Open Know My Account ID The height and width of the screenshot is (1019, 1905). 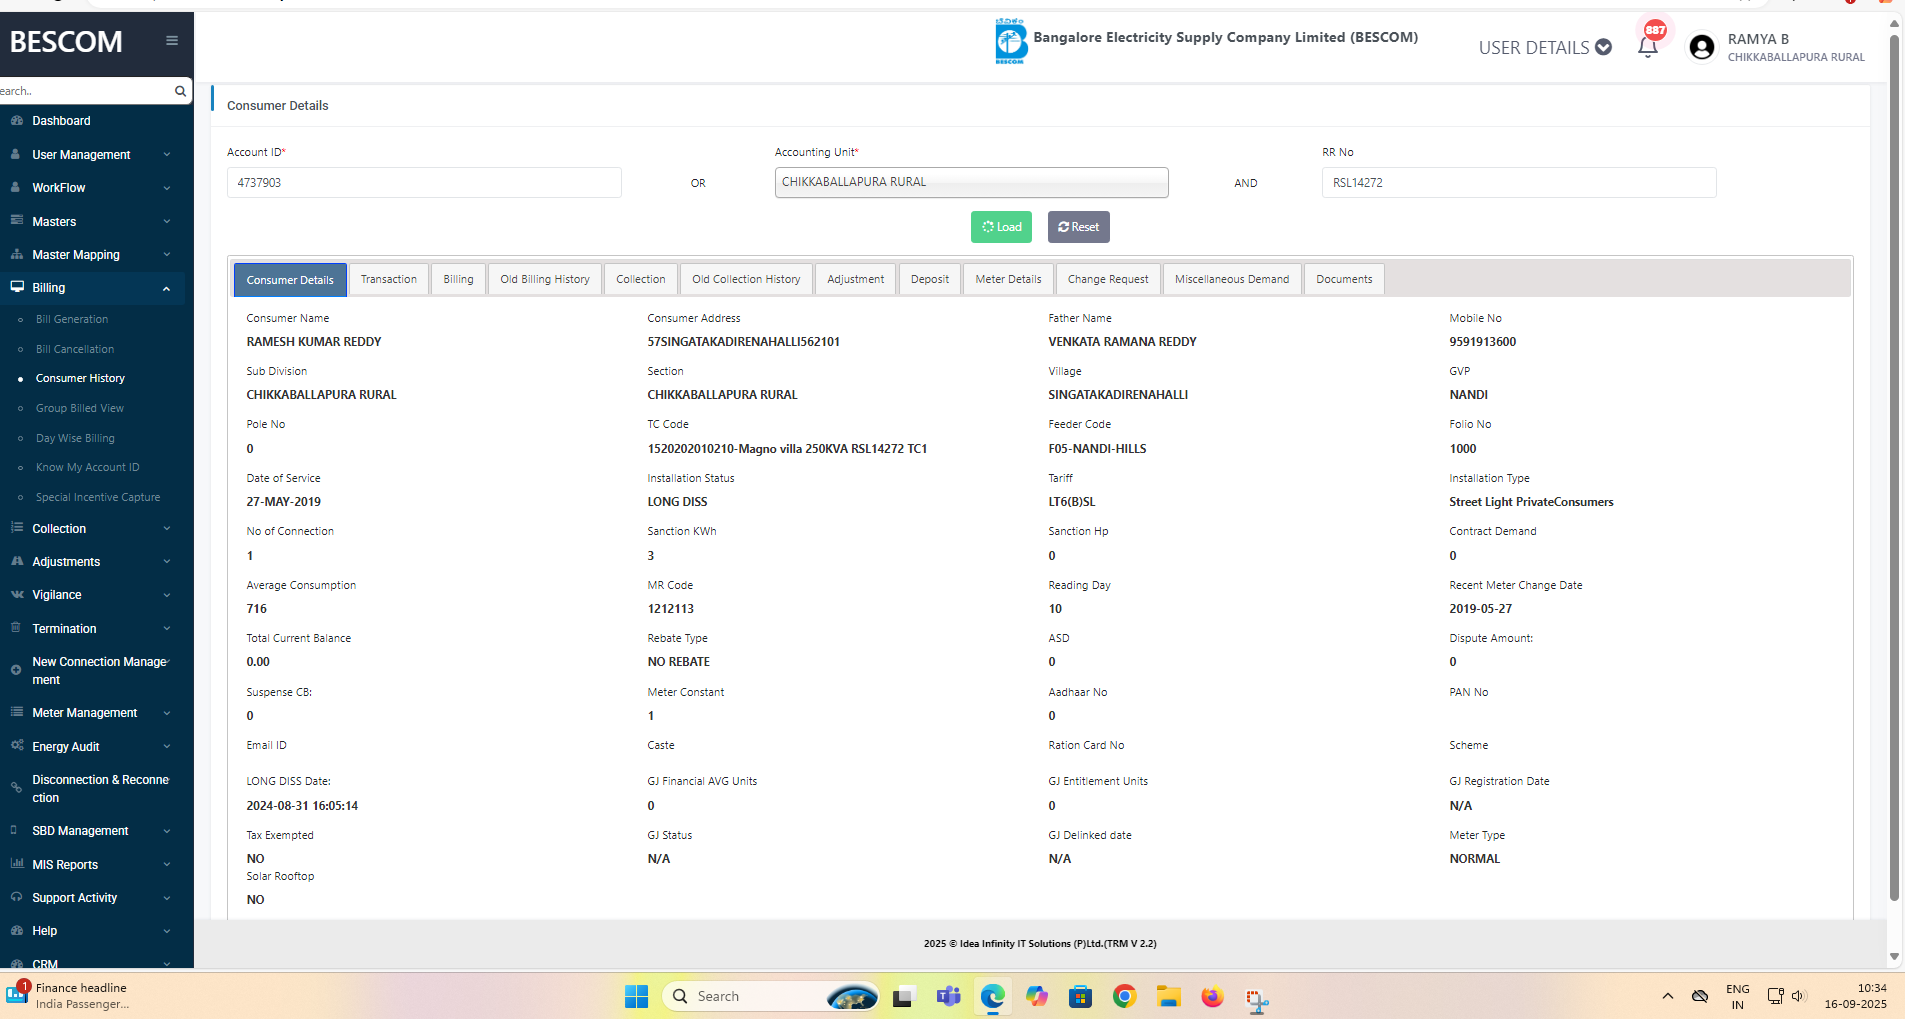point(88,468)
